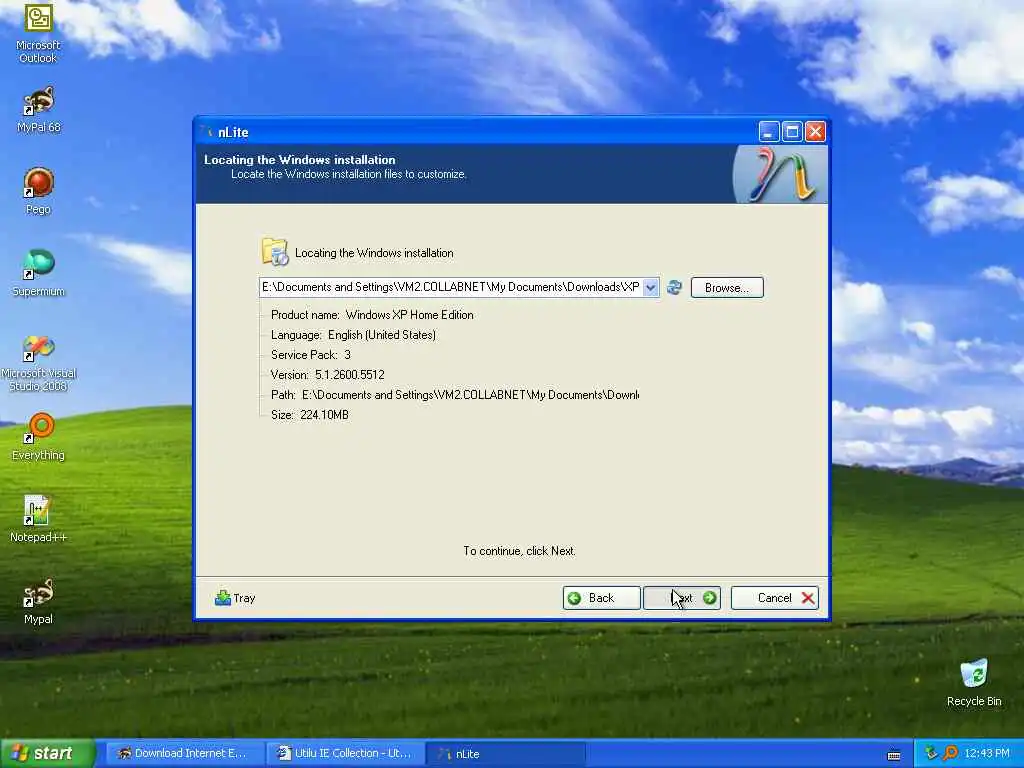Click the keyboard icon in taskbar
The width and height of the screenshot is (1024, 768).
(x=894, y=755)
